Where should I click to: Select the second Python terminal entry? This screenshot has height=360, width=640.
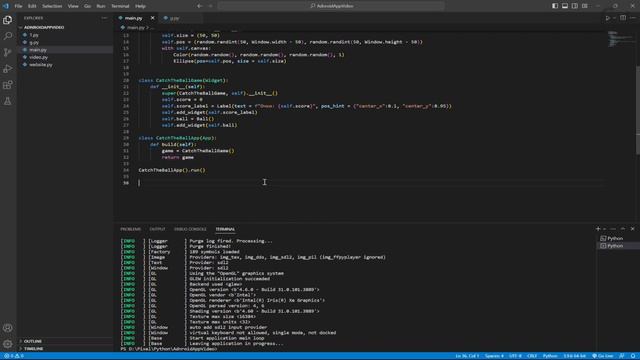coord(615,246)
